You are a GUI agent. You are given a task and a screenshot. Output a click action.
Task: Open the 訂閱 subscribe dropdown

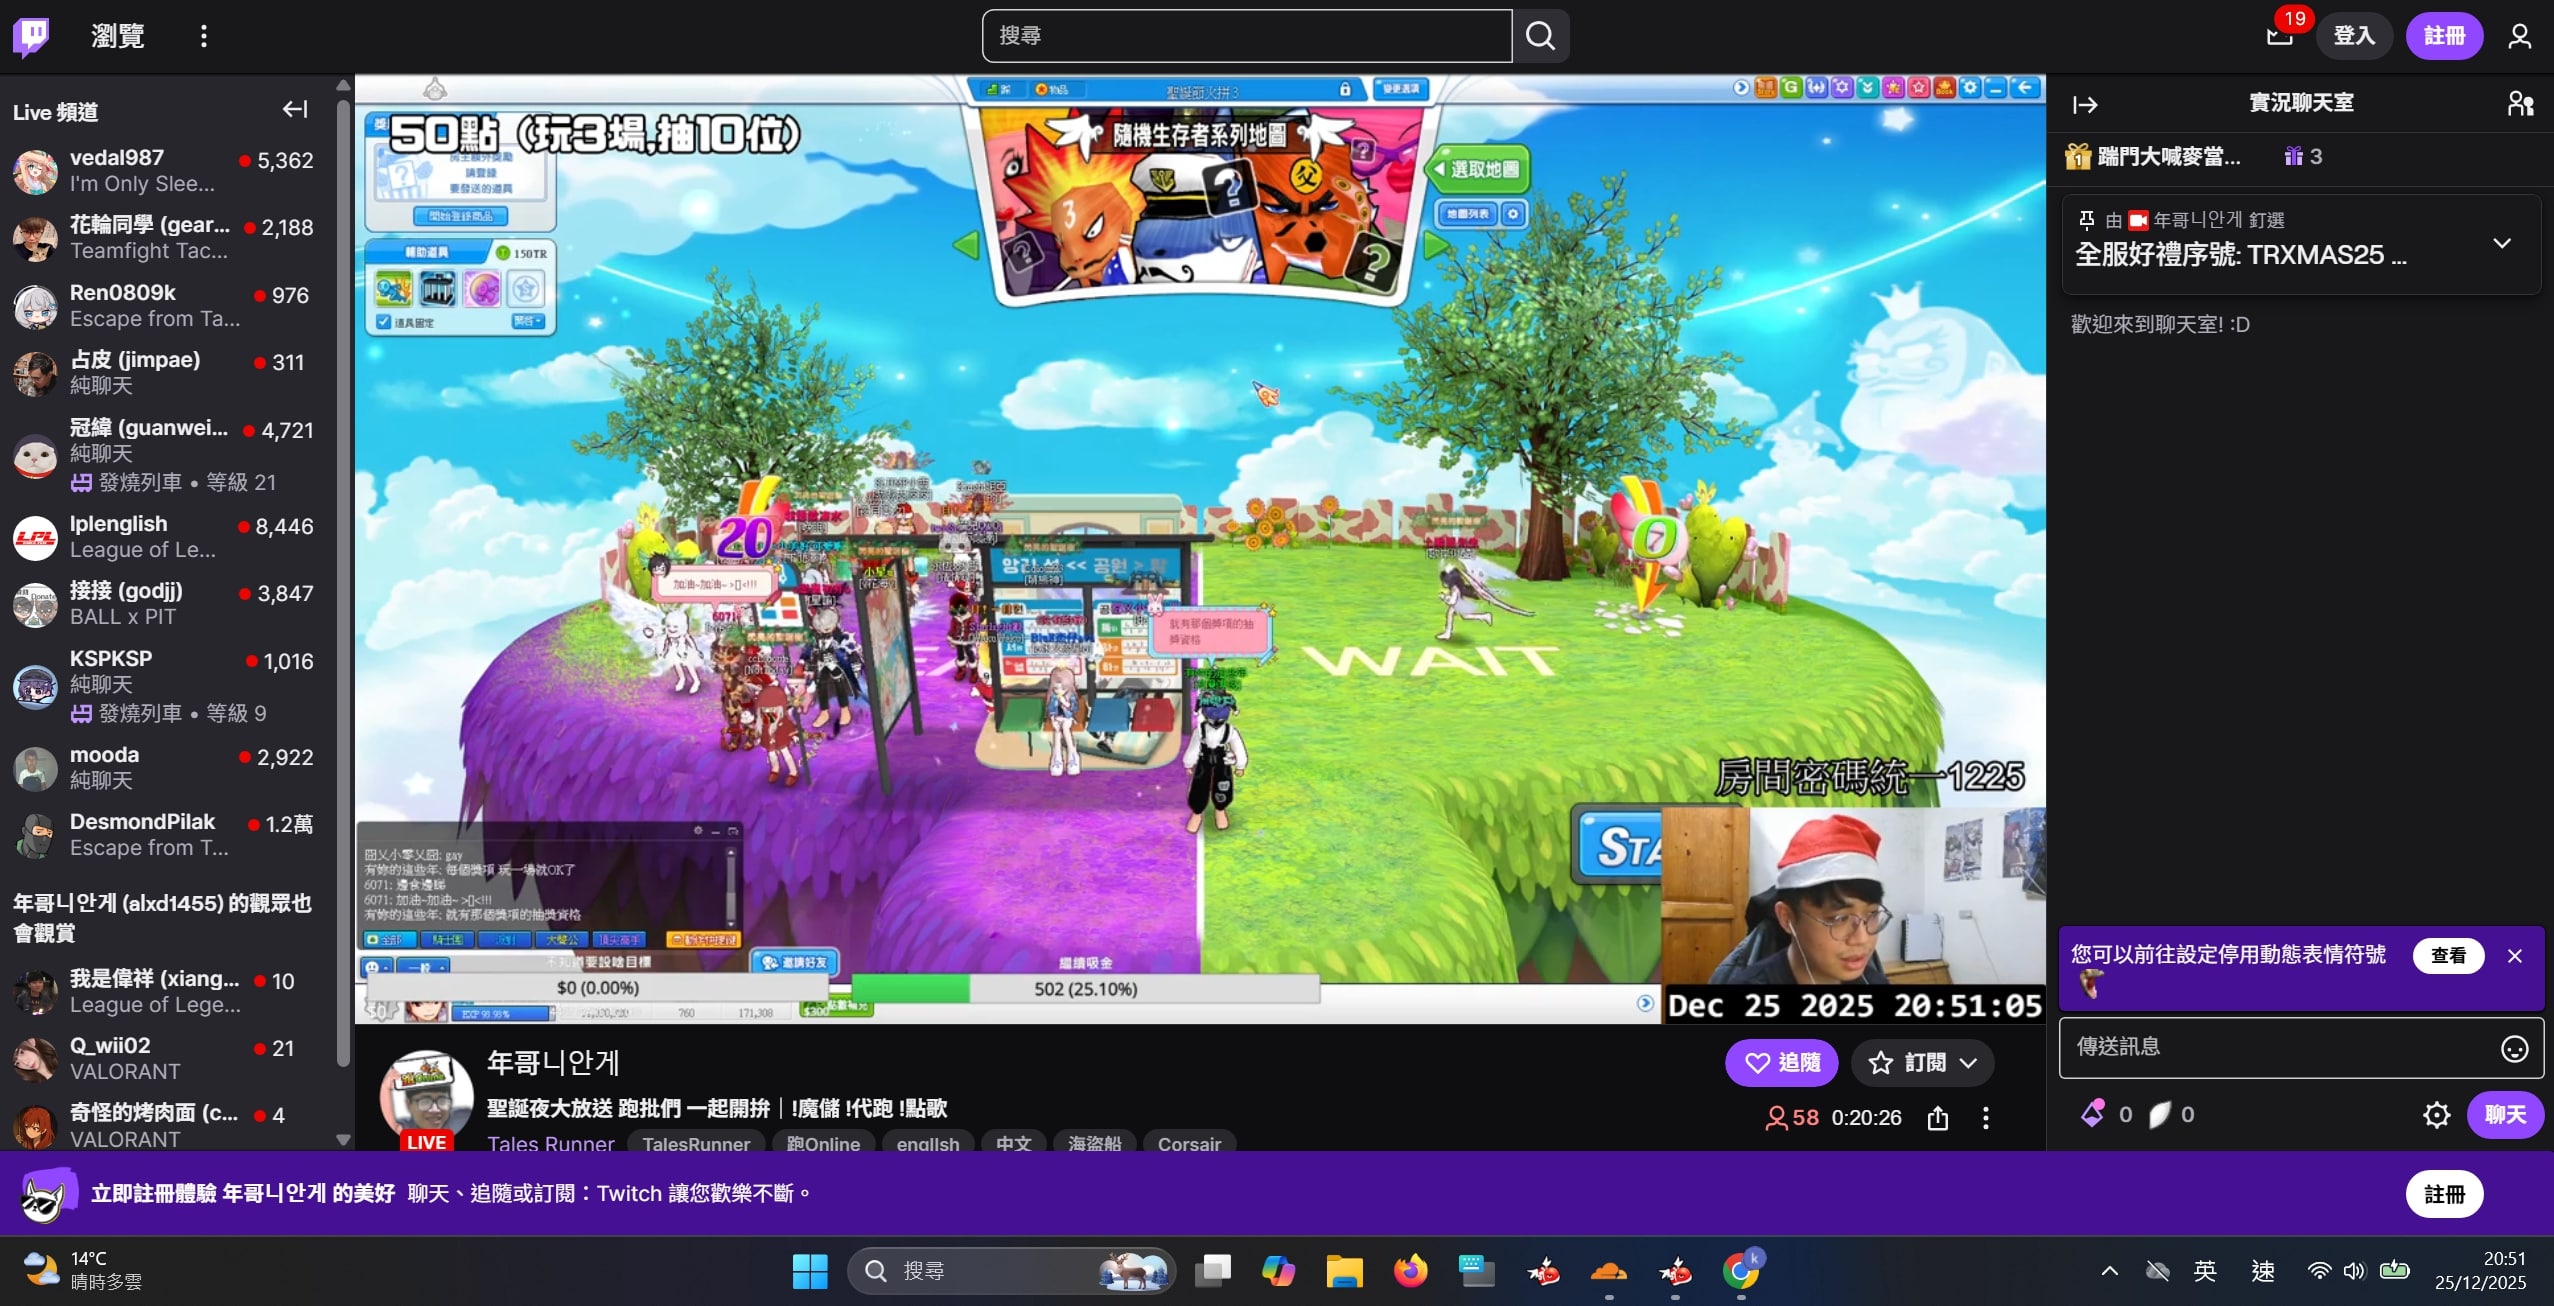point(1922,1062)
